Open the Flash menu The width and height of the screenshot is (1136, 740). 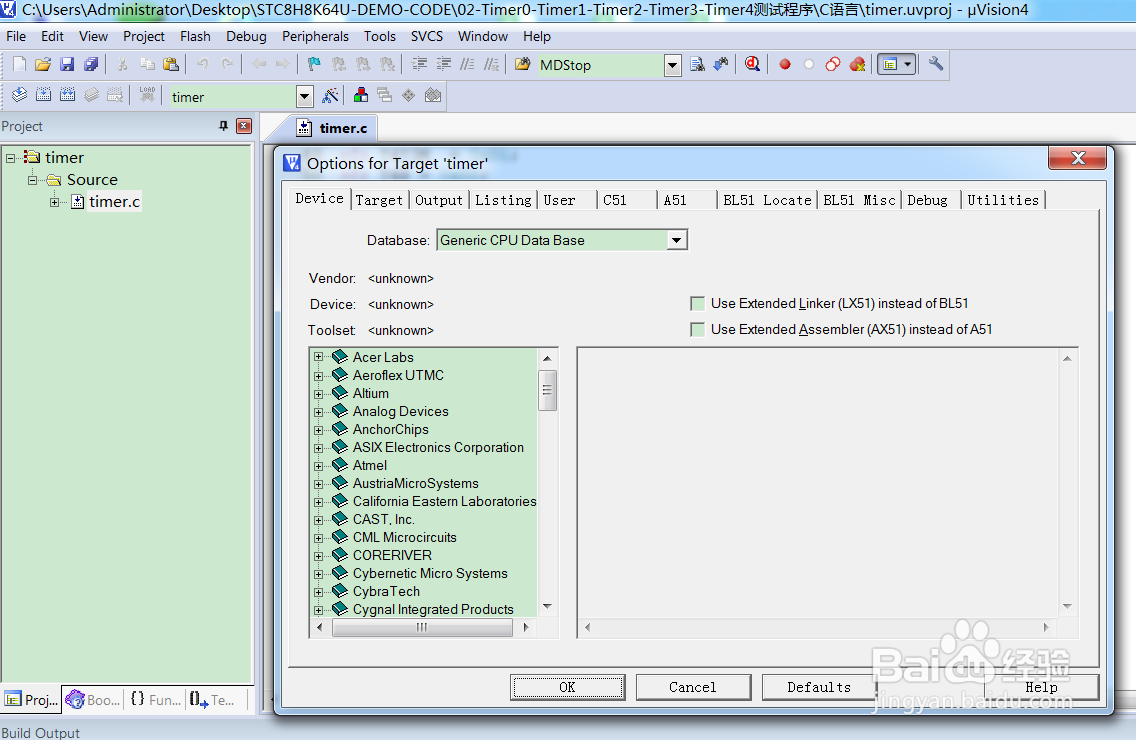point(196,36)
